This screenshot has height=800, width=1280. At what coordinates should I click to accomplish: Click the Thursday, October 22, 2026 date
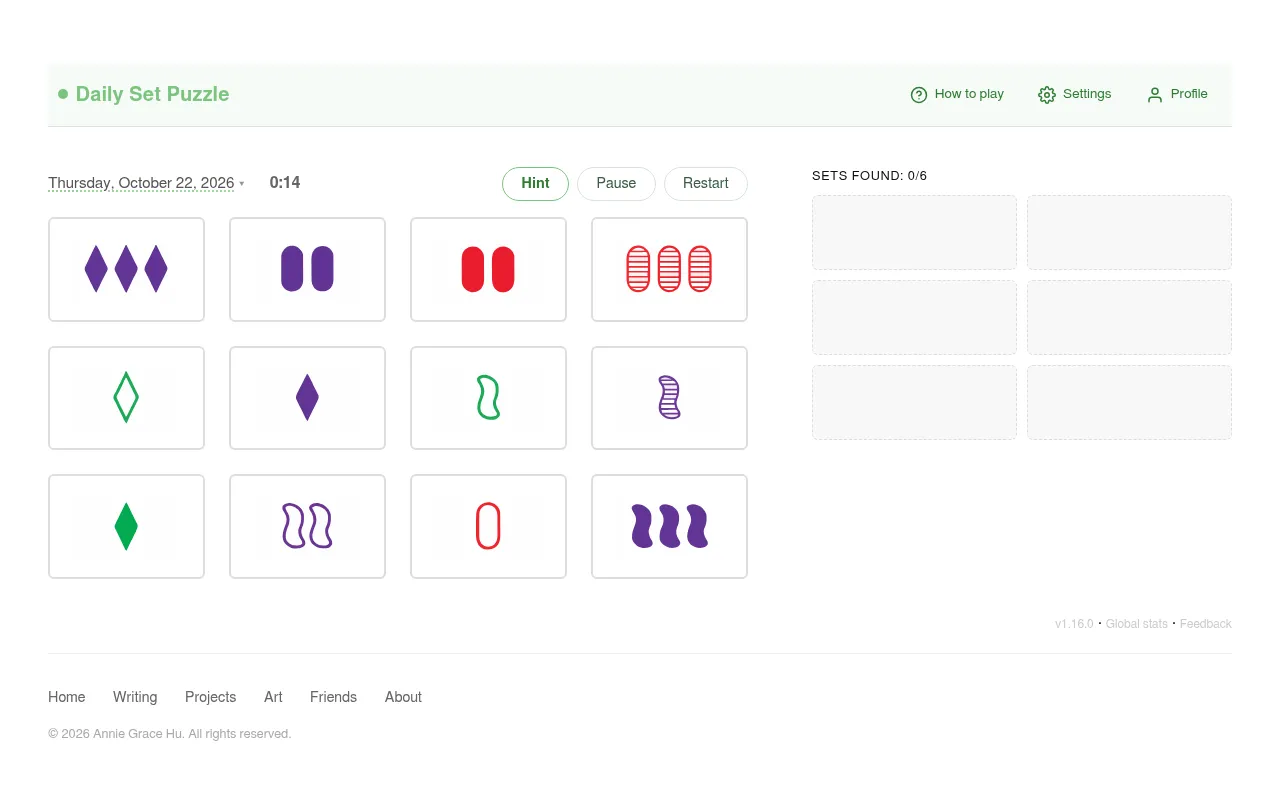pos(141,183)
